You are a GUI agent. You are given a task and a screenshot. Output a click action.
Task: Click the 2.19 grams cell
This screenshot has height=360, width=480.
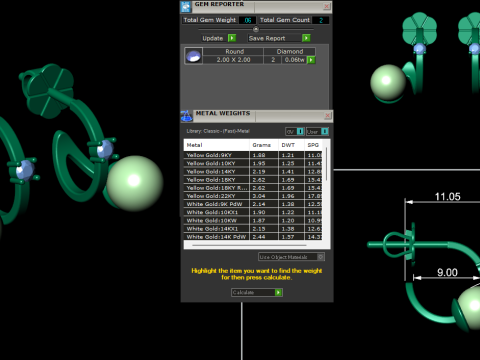coord(264,171)
